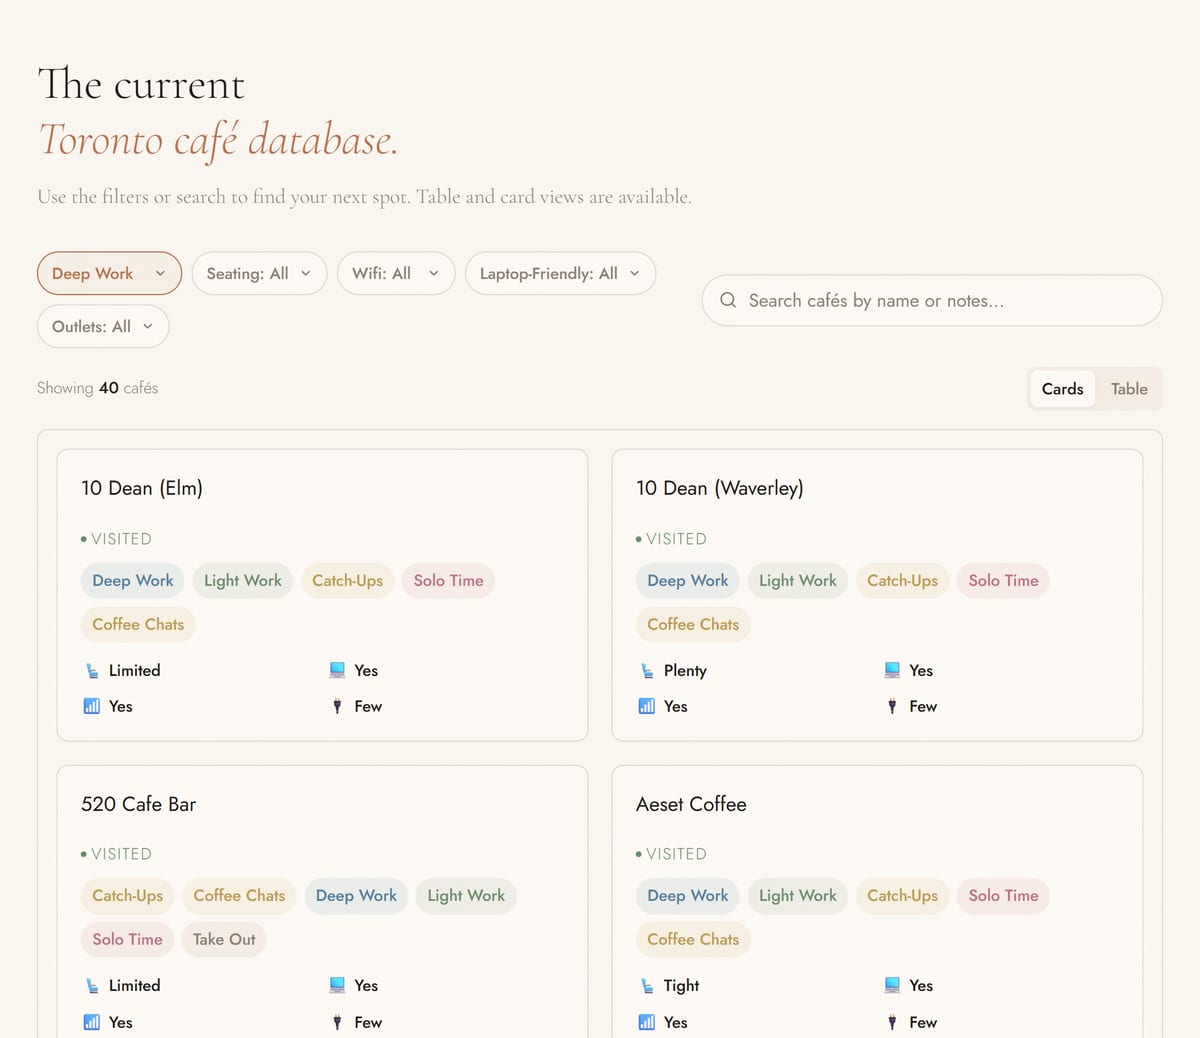1200x1038 pixels.
Task: Click plug icon on 520 Cafe Bar card
Action: tap(337, 1022)
